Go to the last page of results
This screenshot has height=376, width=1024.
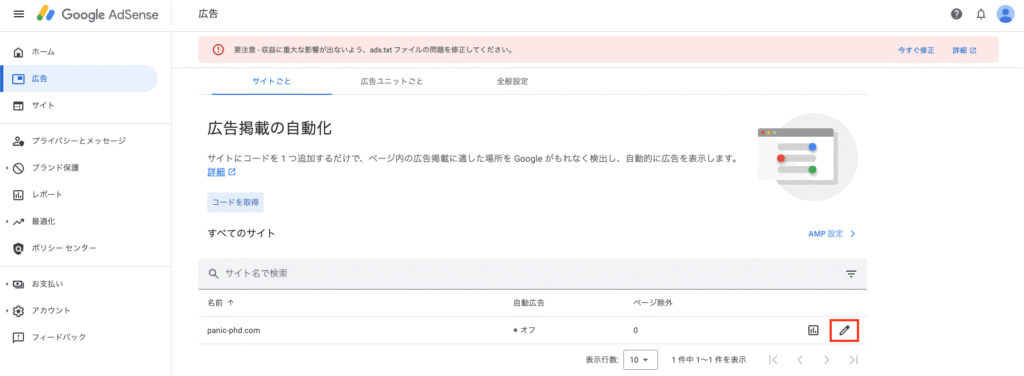[853, 360]
